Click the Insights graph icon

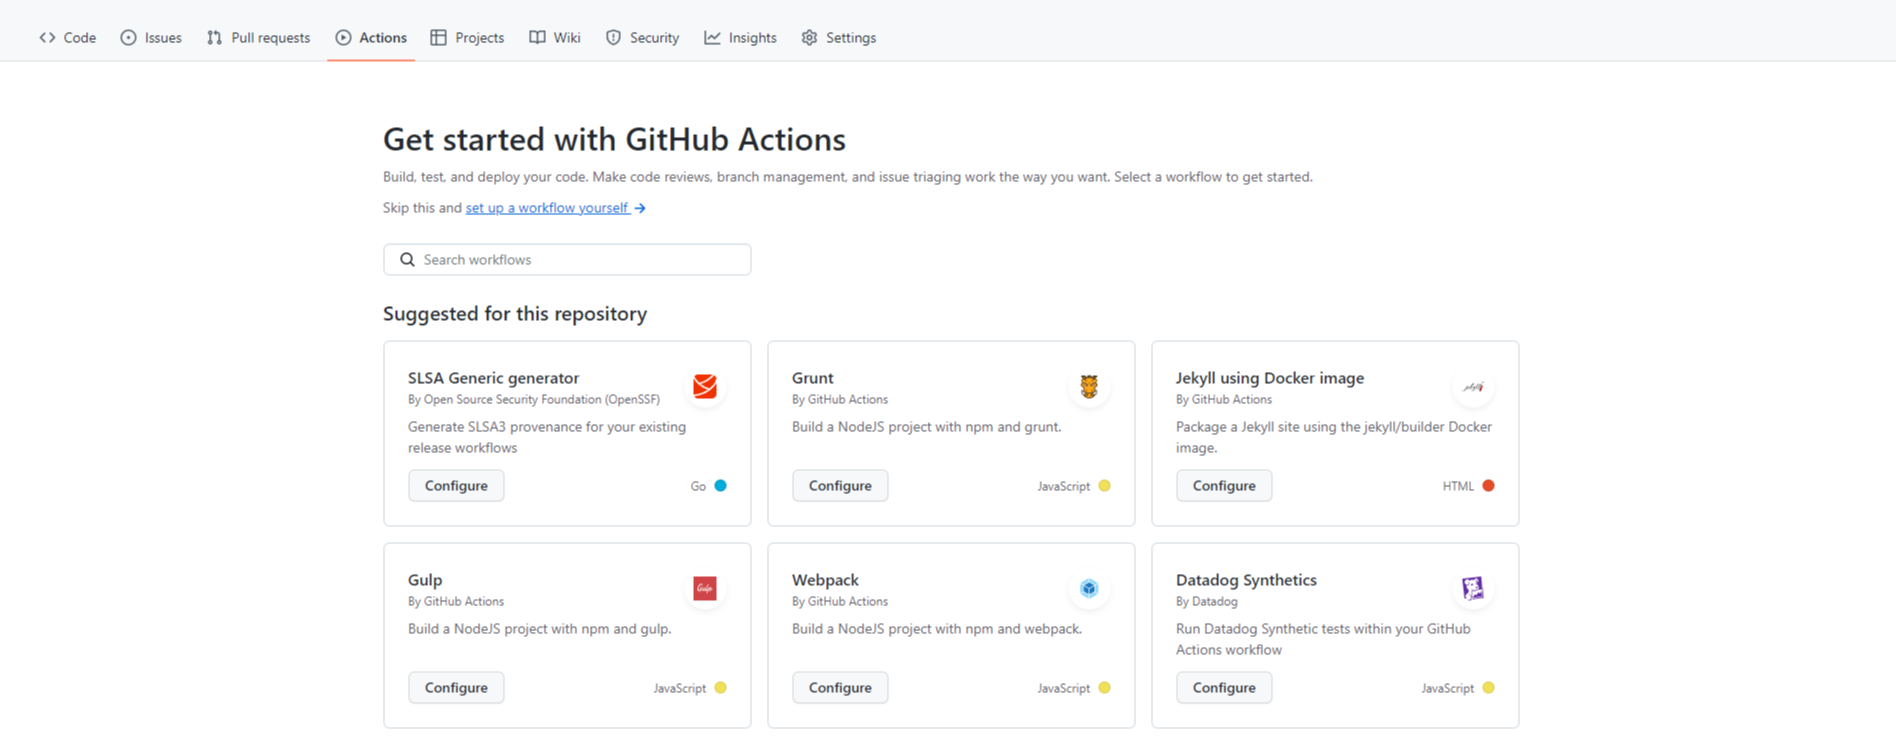click(x=712, y=37)
